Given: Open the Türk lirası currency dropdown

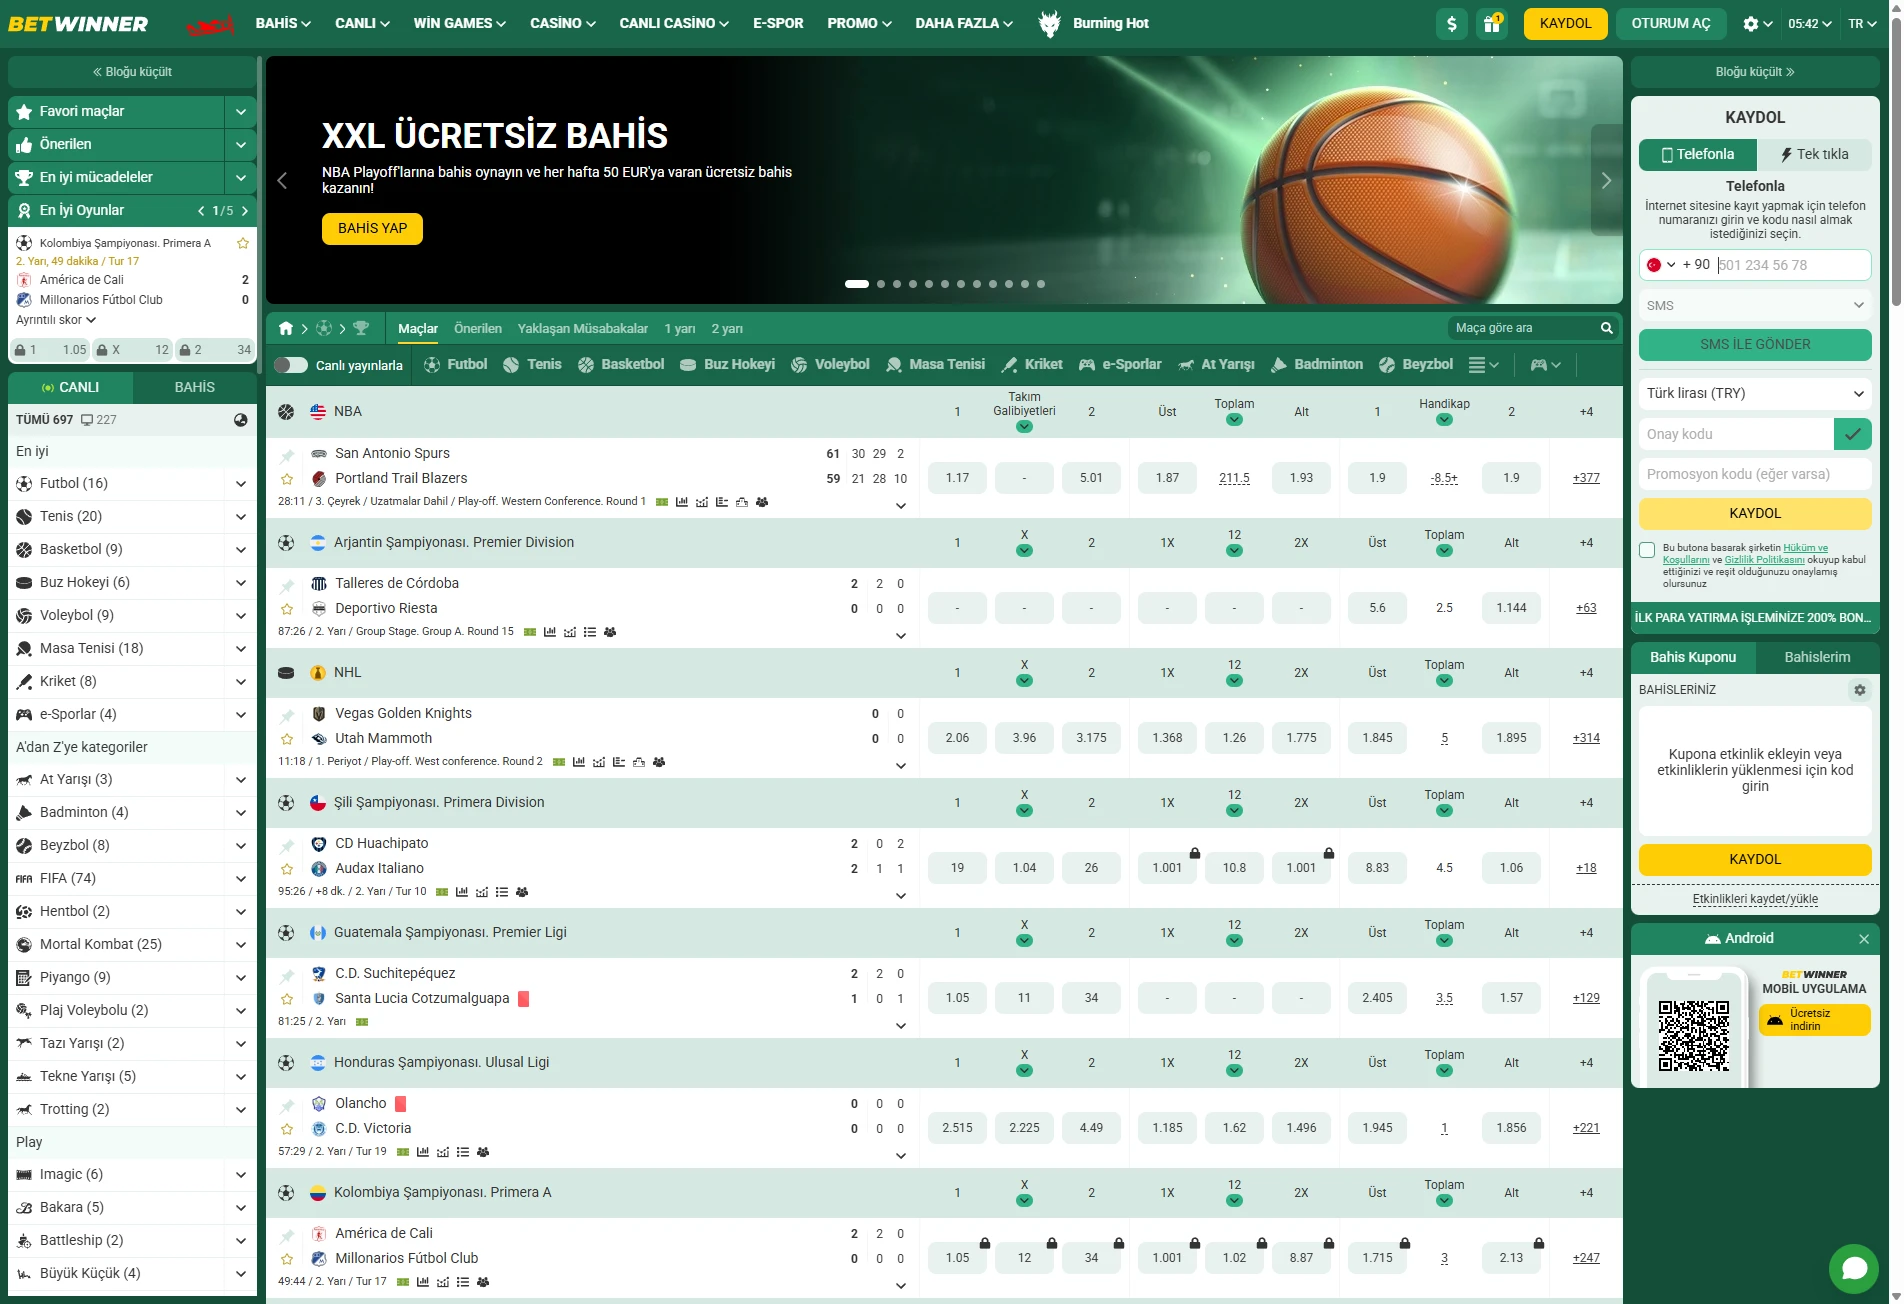Looking at the screenshot, I should coord(1755,393).
